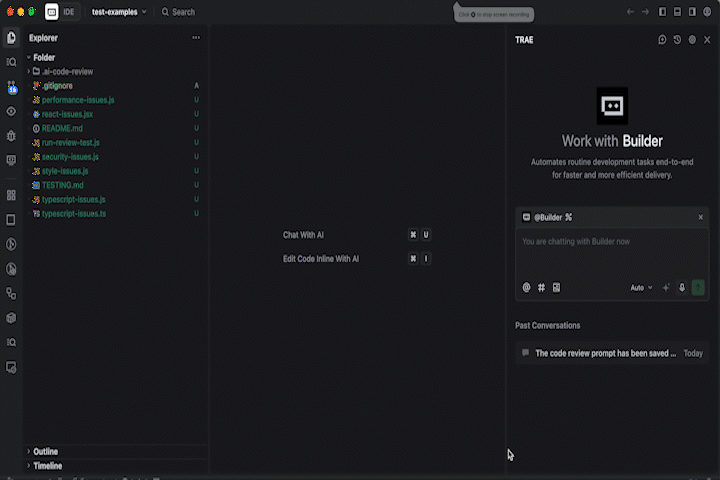
Task: Click the Builder robot logo image
Action: tap(612, 106)
